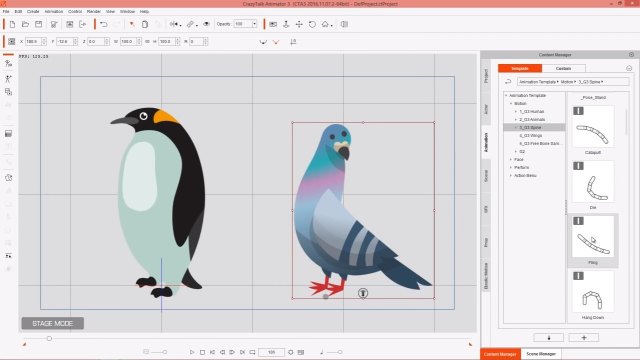Click the Move tool cross-arrows icon
640x360 pixels.
[299, 24]
